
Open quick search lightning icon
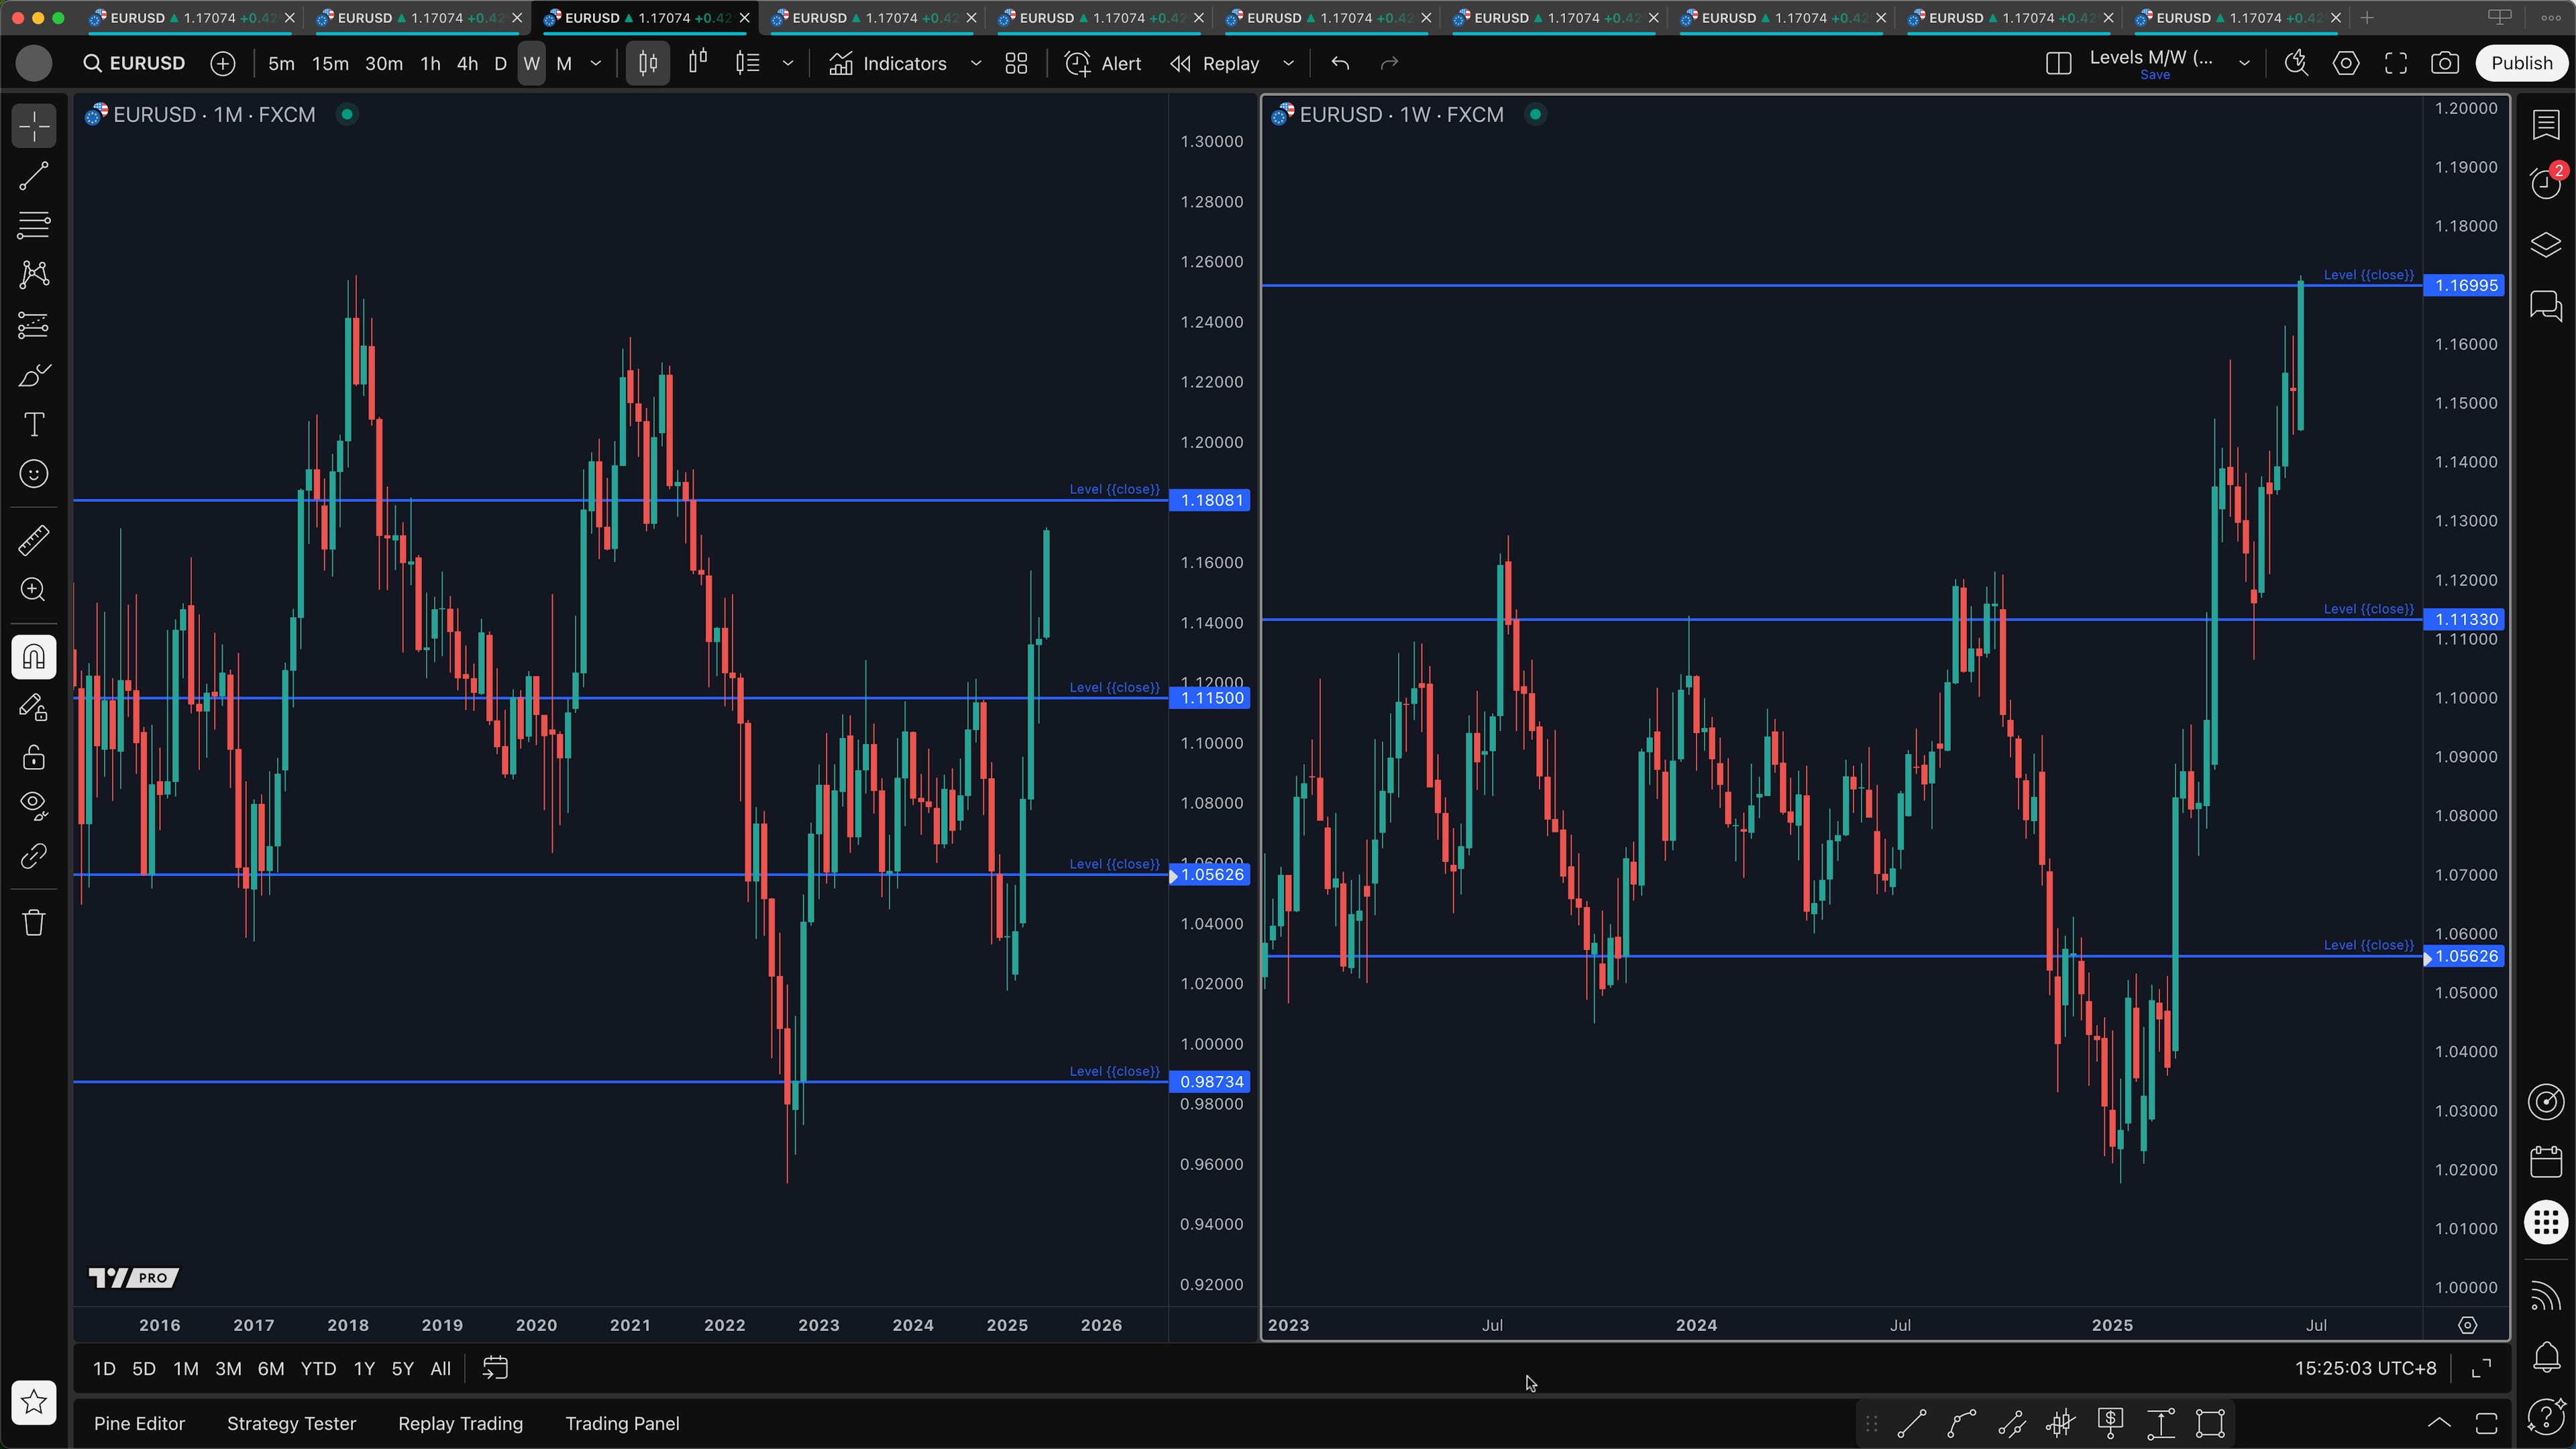click(x=2296, y=64)
